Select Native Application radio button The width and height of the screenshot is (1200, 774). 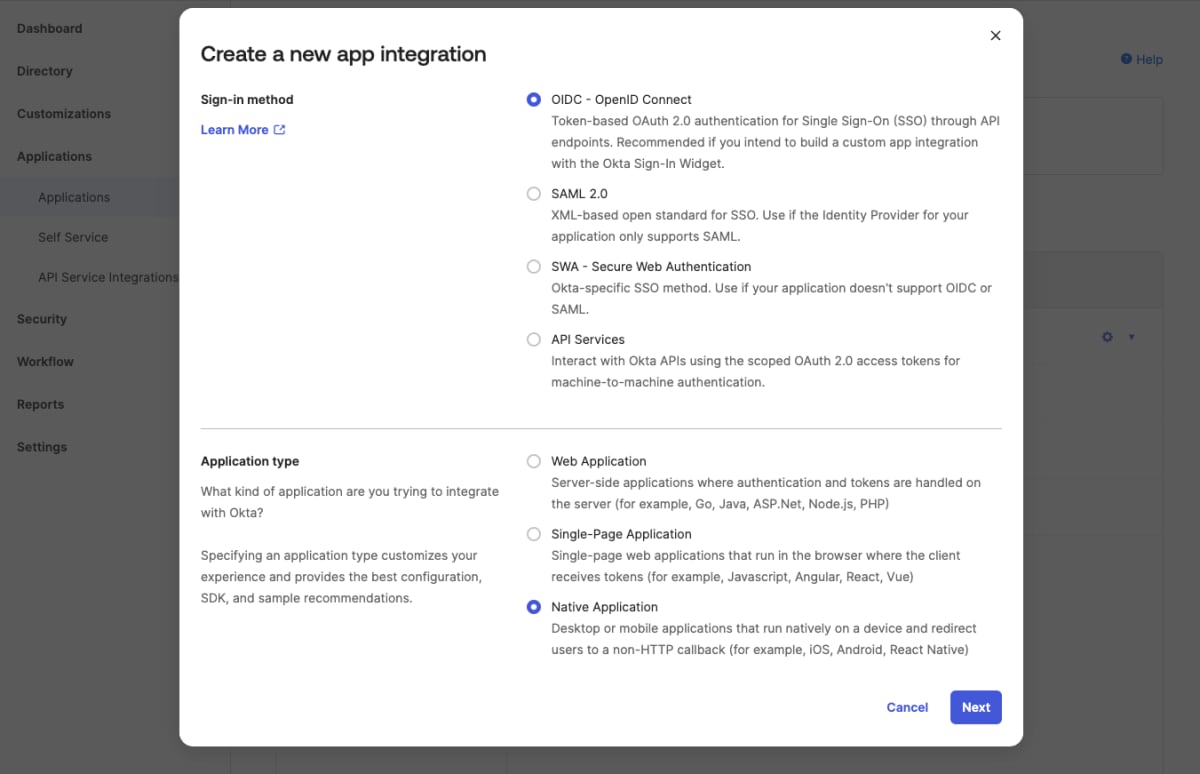[x=534, y=608]
